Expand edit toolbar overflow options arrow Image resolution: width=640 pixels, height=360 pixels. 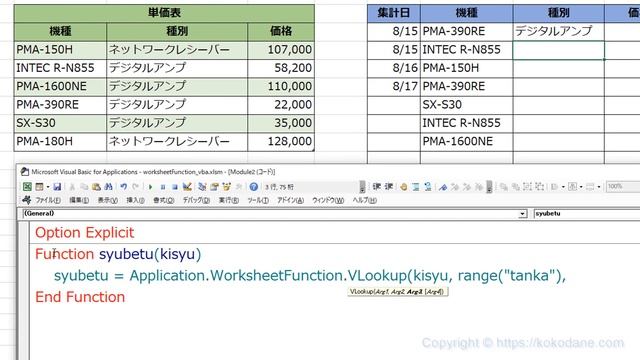[x=489, y=187]
